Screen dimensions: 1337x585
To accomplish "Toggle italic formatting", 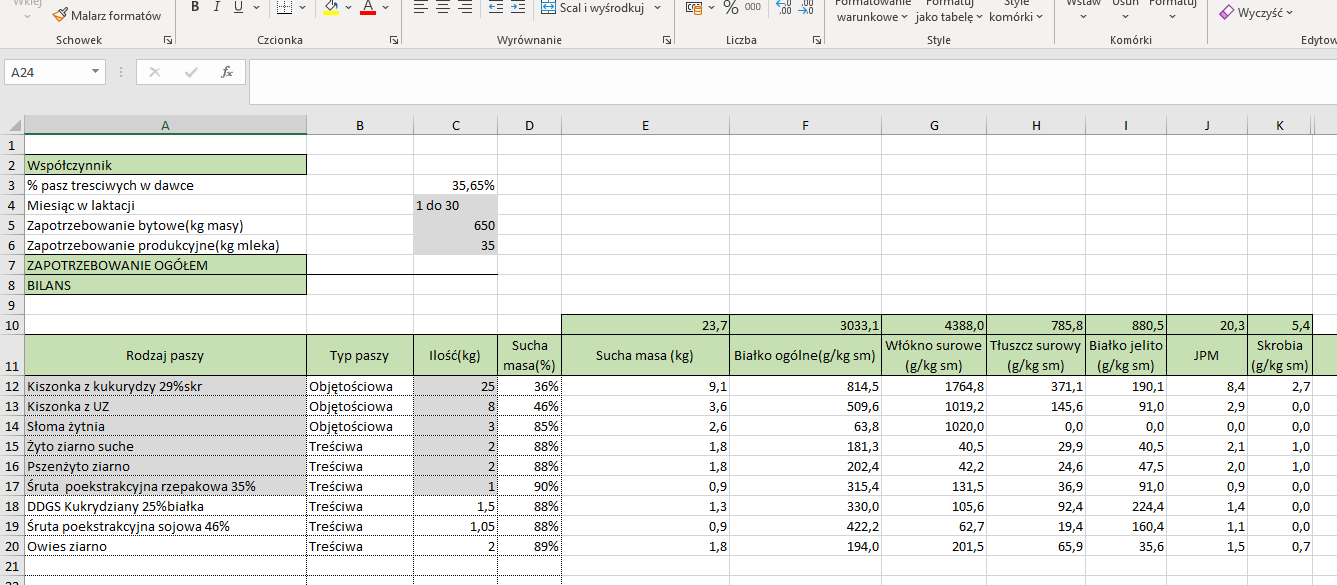I will tap(216, 7).
